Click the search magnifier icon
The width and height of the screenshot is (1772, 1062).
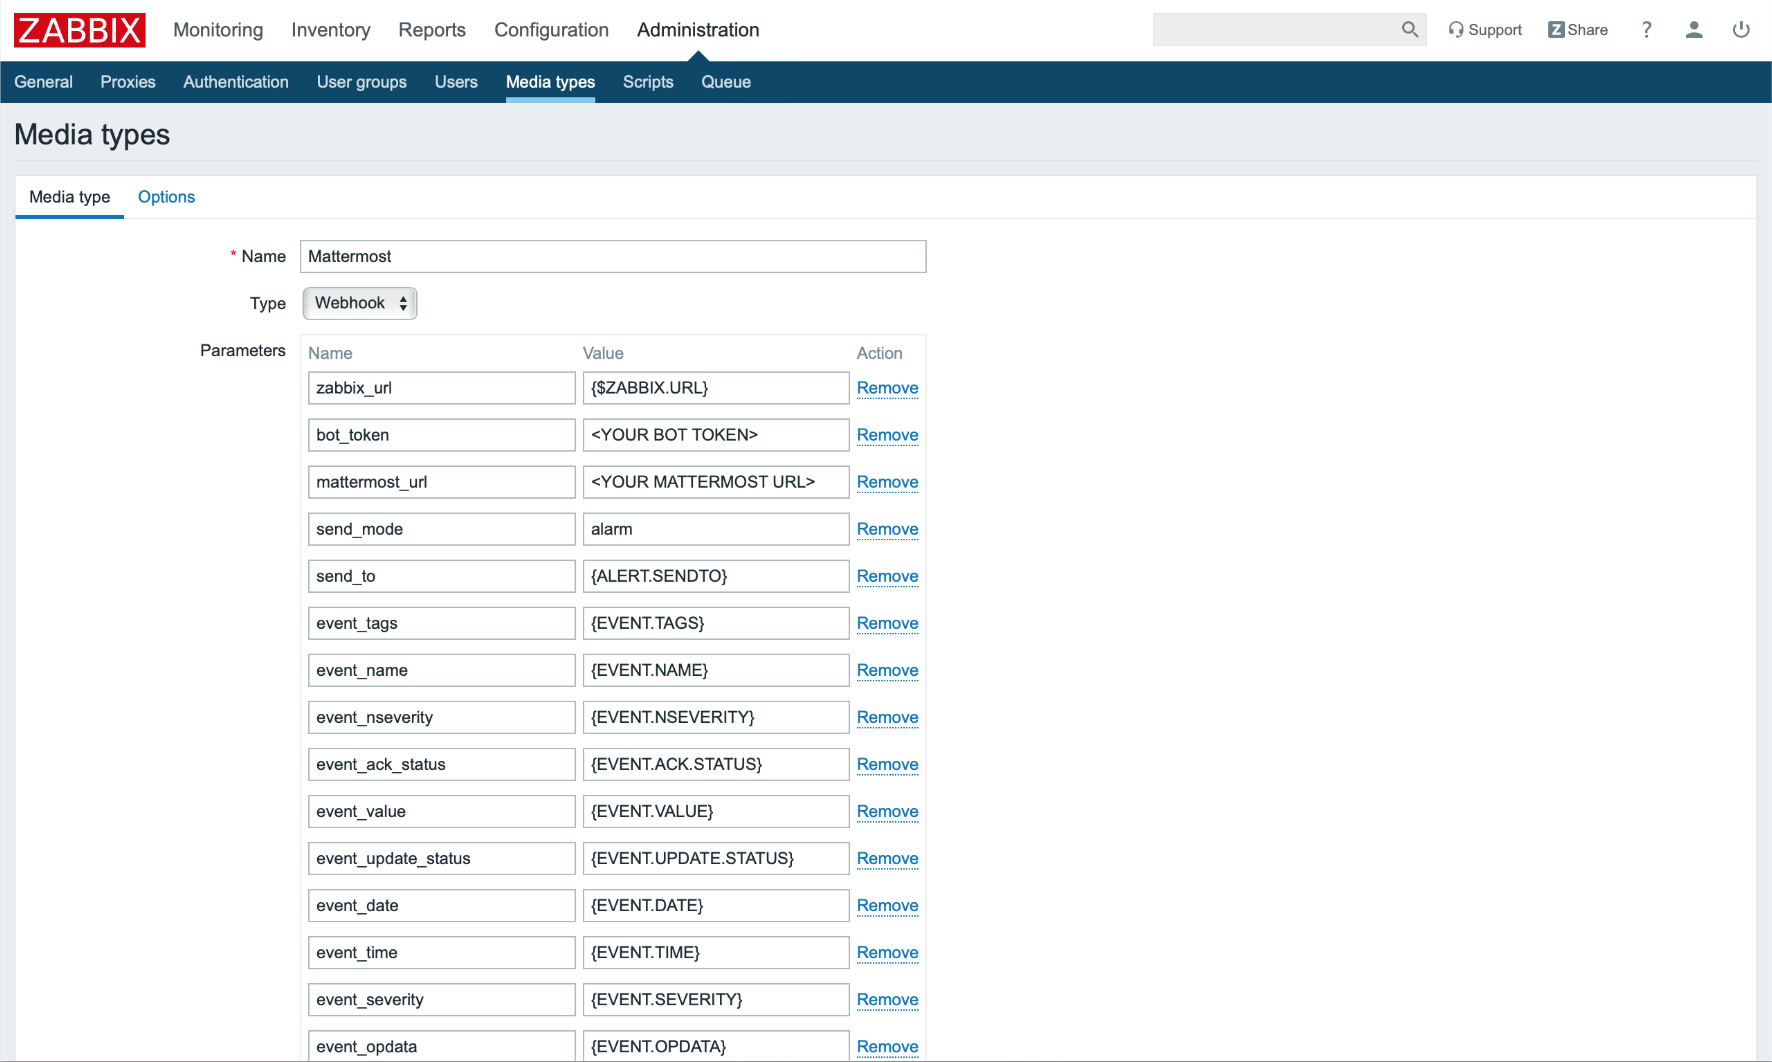click(x=1409, y=30)
